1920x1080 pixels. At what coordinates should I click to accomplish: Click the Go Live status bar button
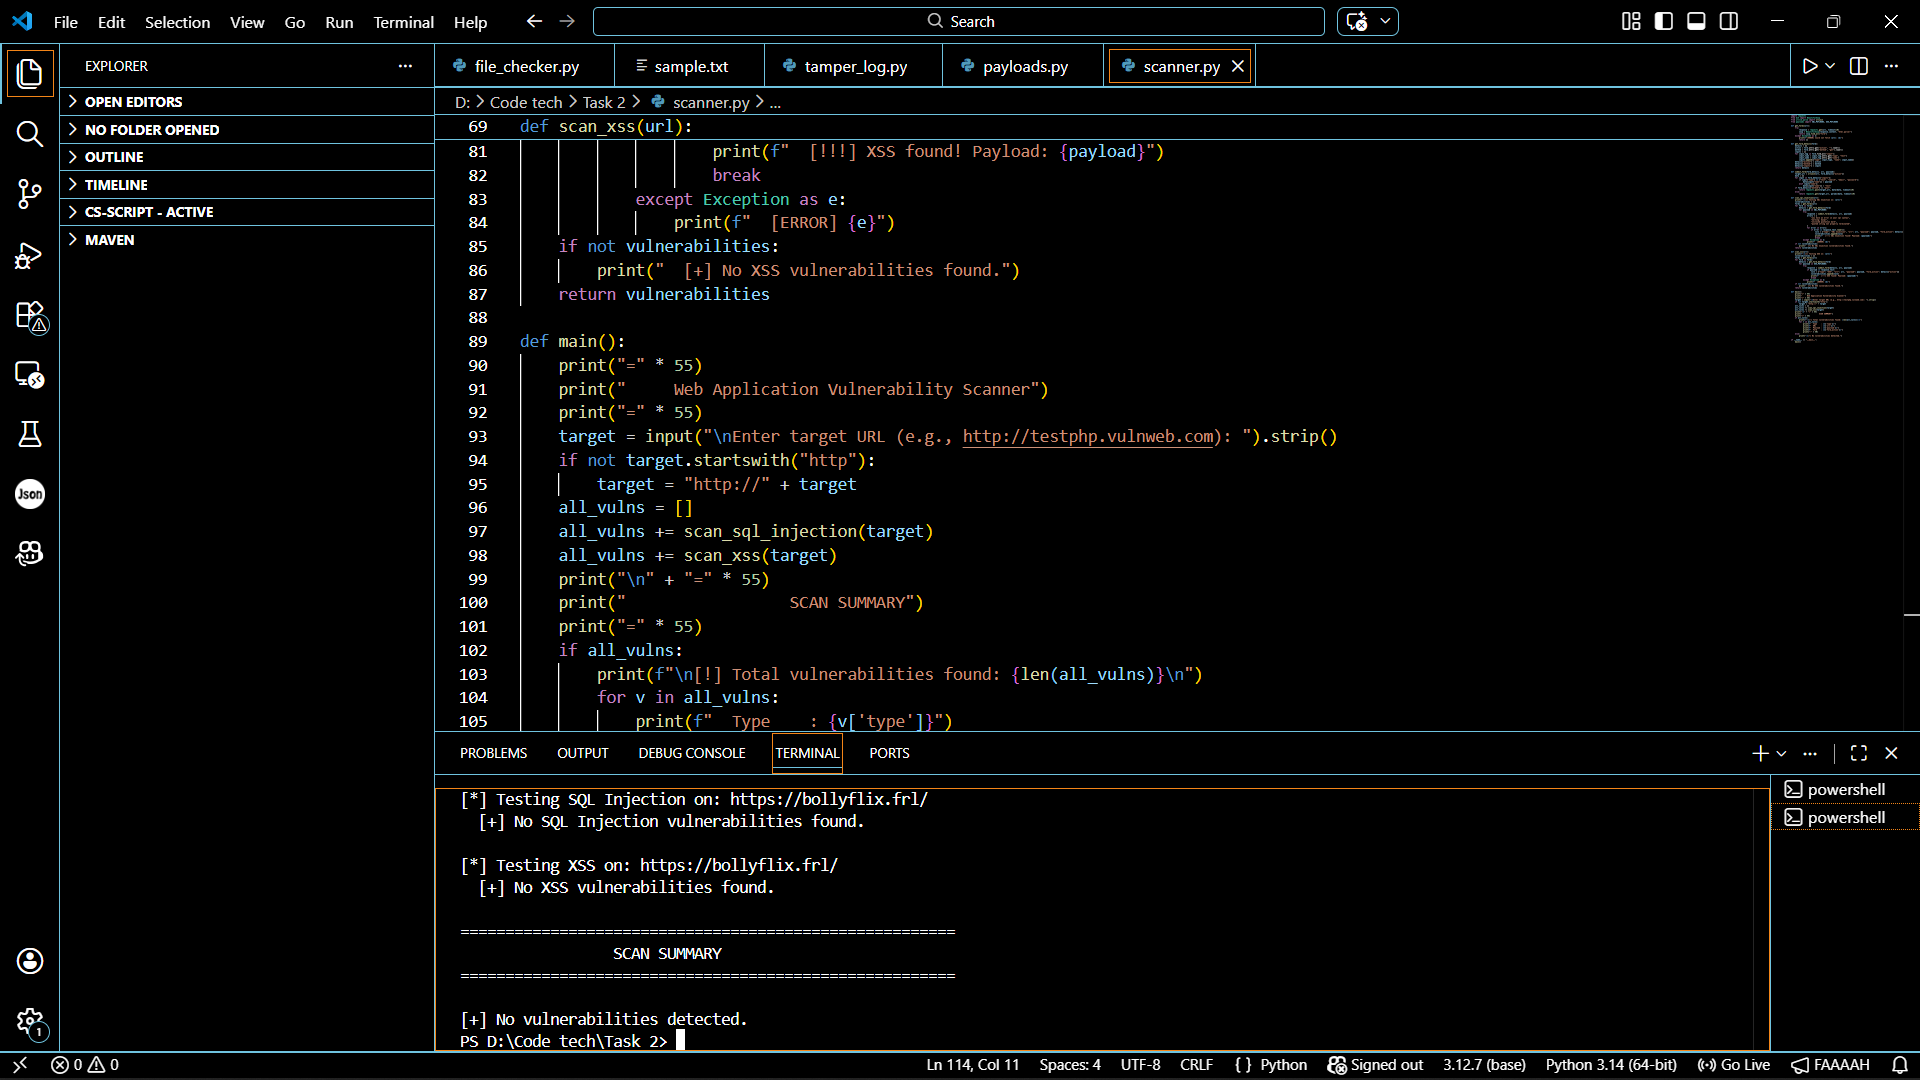pos(1734,1065)
